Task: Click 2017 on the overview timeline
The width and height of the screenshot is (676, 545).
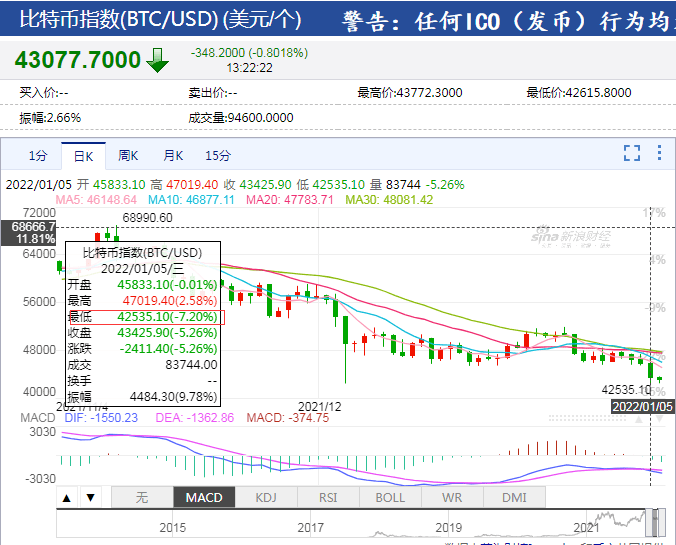Action: [310, 528]
